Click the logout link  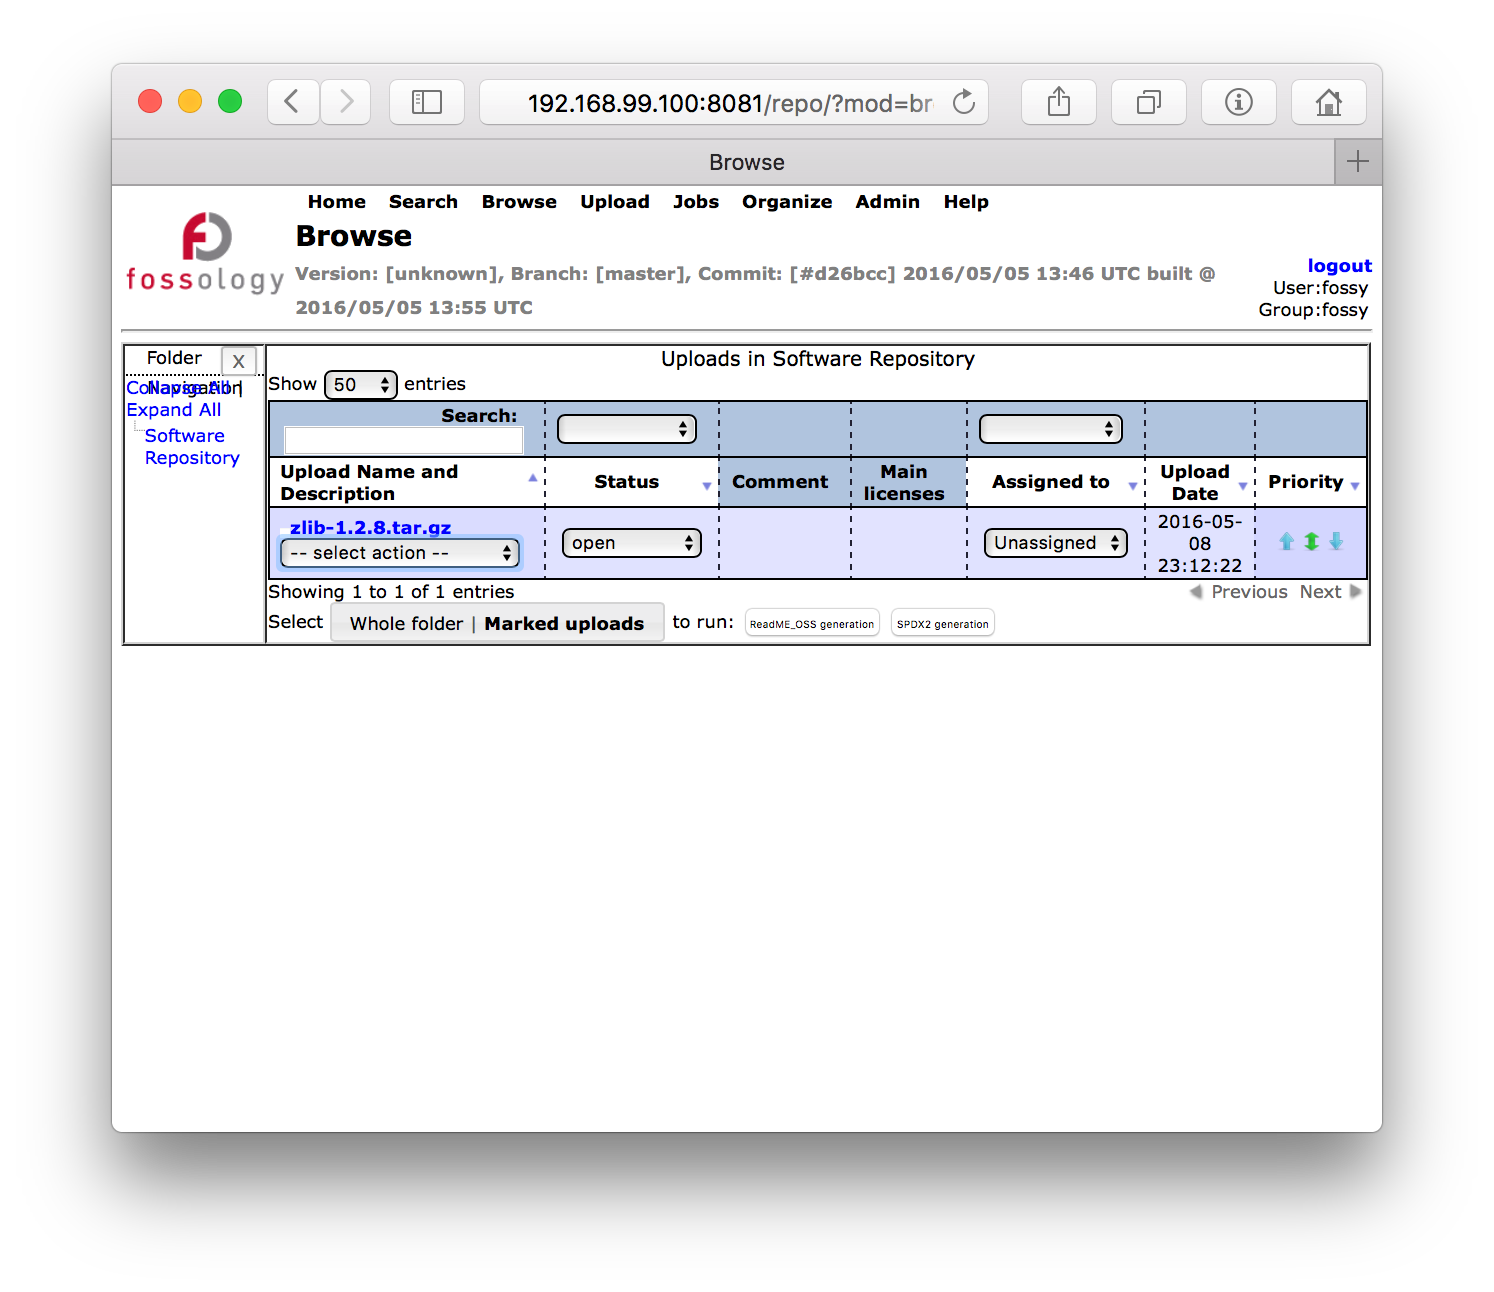[1339, 266]
